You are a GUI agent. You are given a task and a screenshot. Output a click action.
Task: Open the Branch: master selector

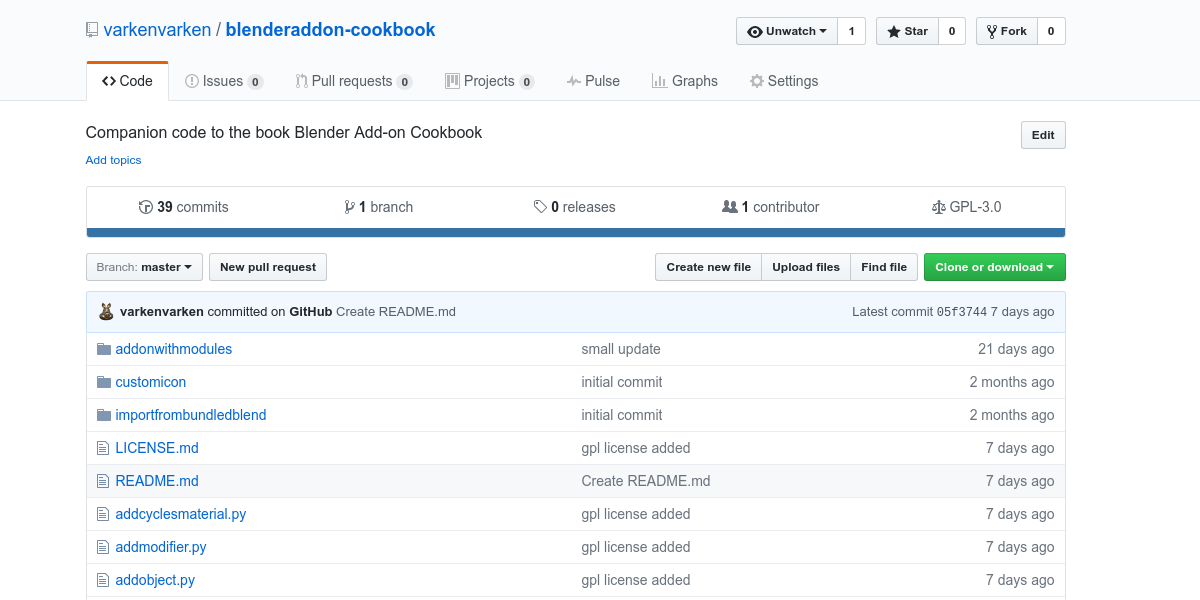pyautogui.click(x=144, y=267)
